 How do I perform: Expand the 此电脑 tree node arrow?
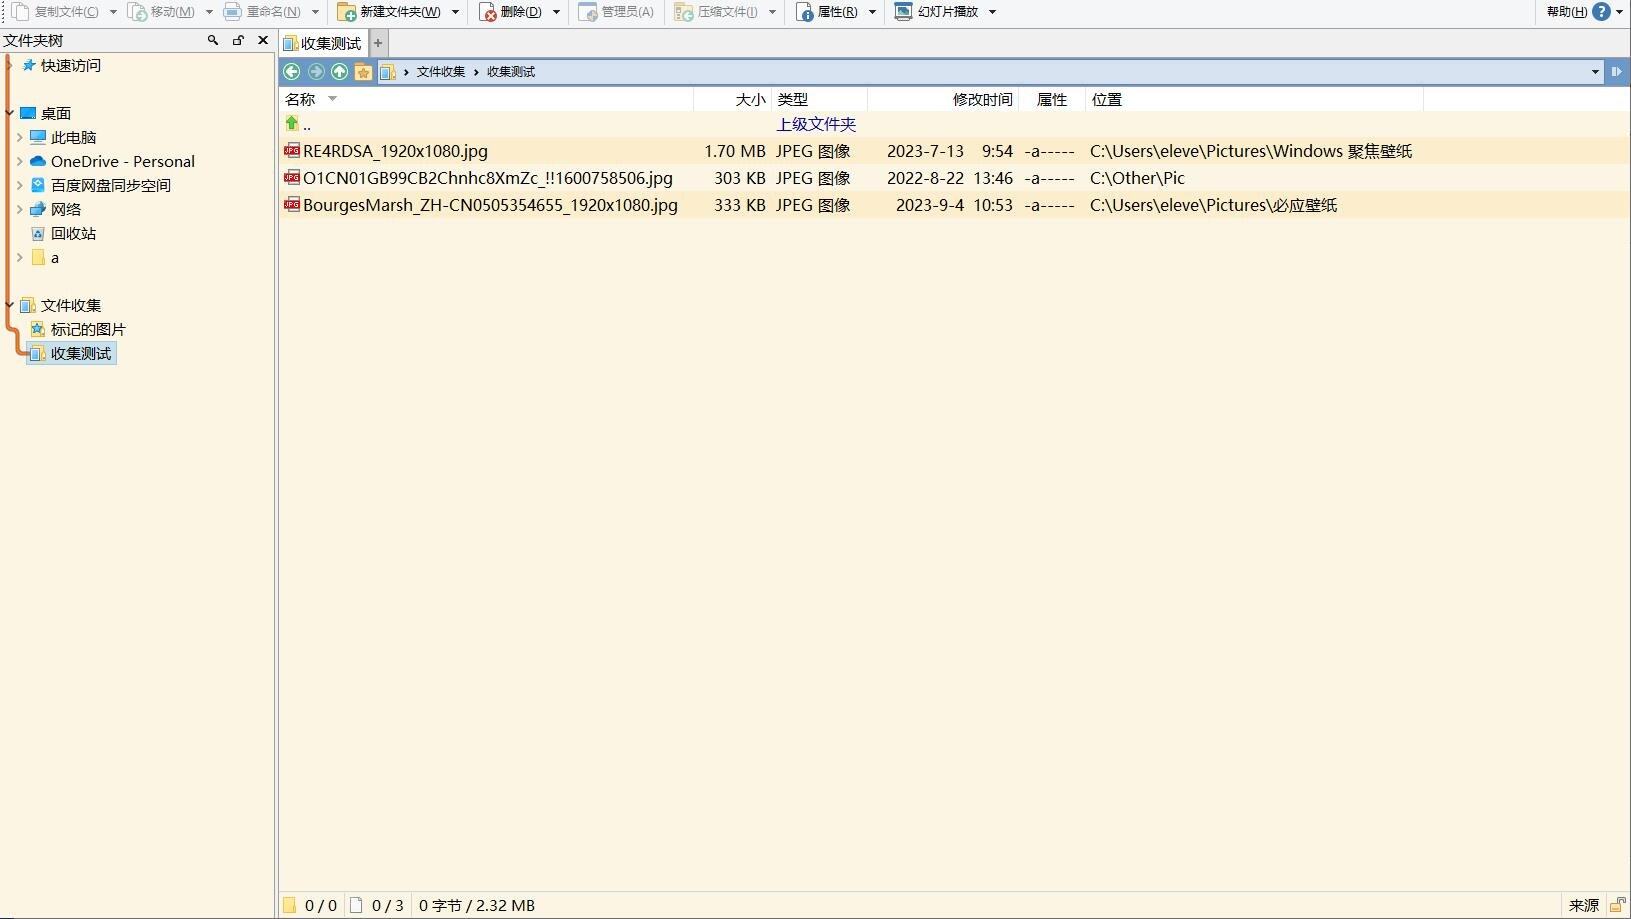click(19, 137)
